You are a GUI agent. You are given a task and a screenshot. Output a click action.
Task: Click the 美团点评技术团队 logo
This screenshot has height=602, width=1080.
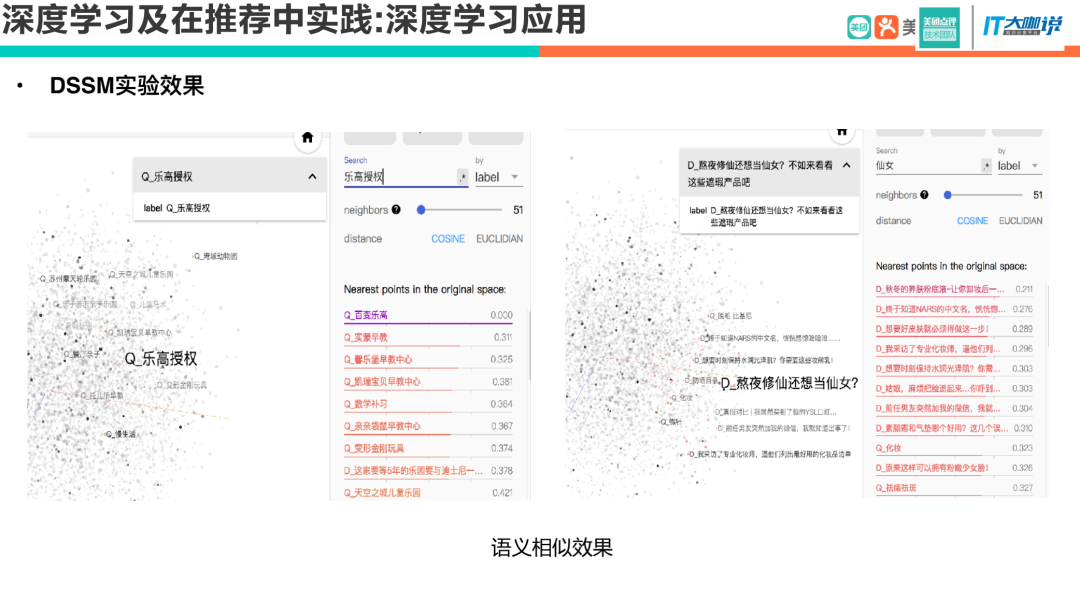tap(938, 27)
